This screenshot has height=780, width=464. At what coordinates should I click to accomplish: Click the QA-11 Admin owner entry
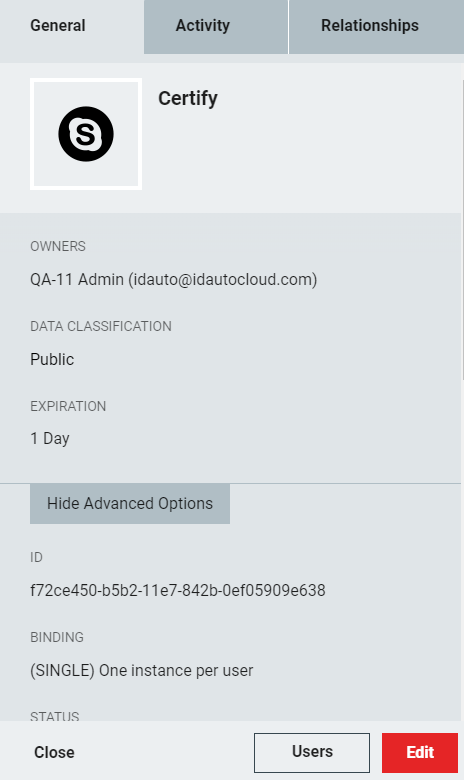(x=174, y=280)
